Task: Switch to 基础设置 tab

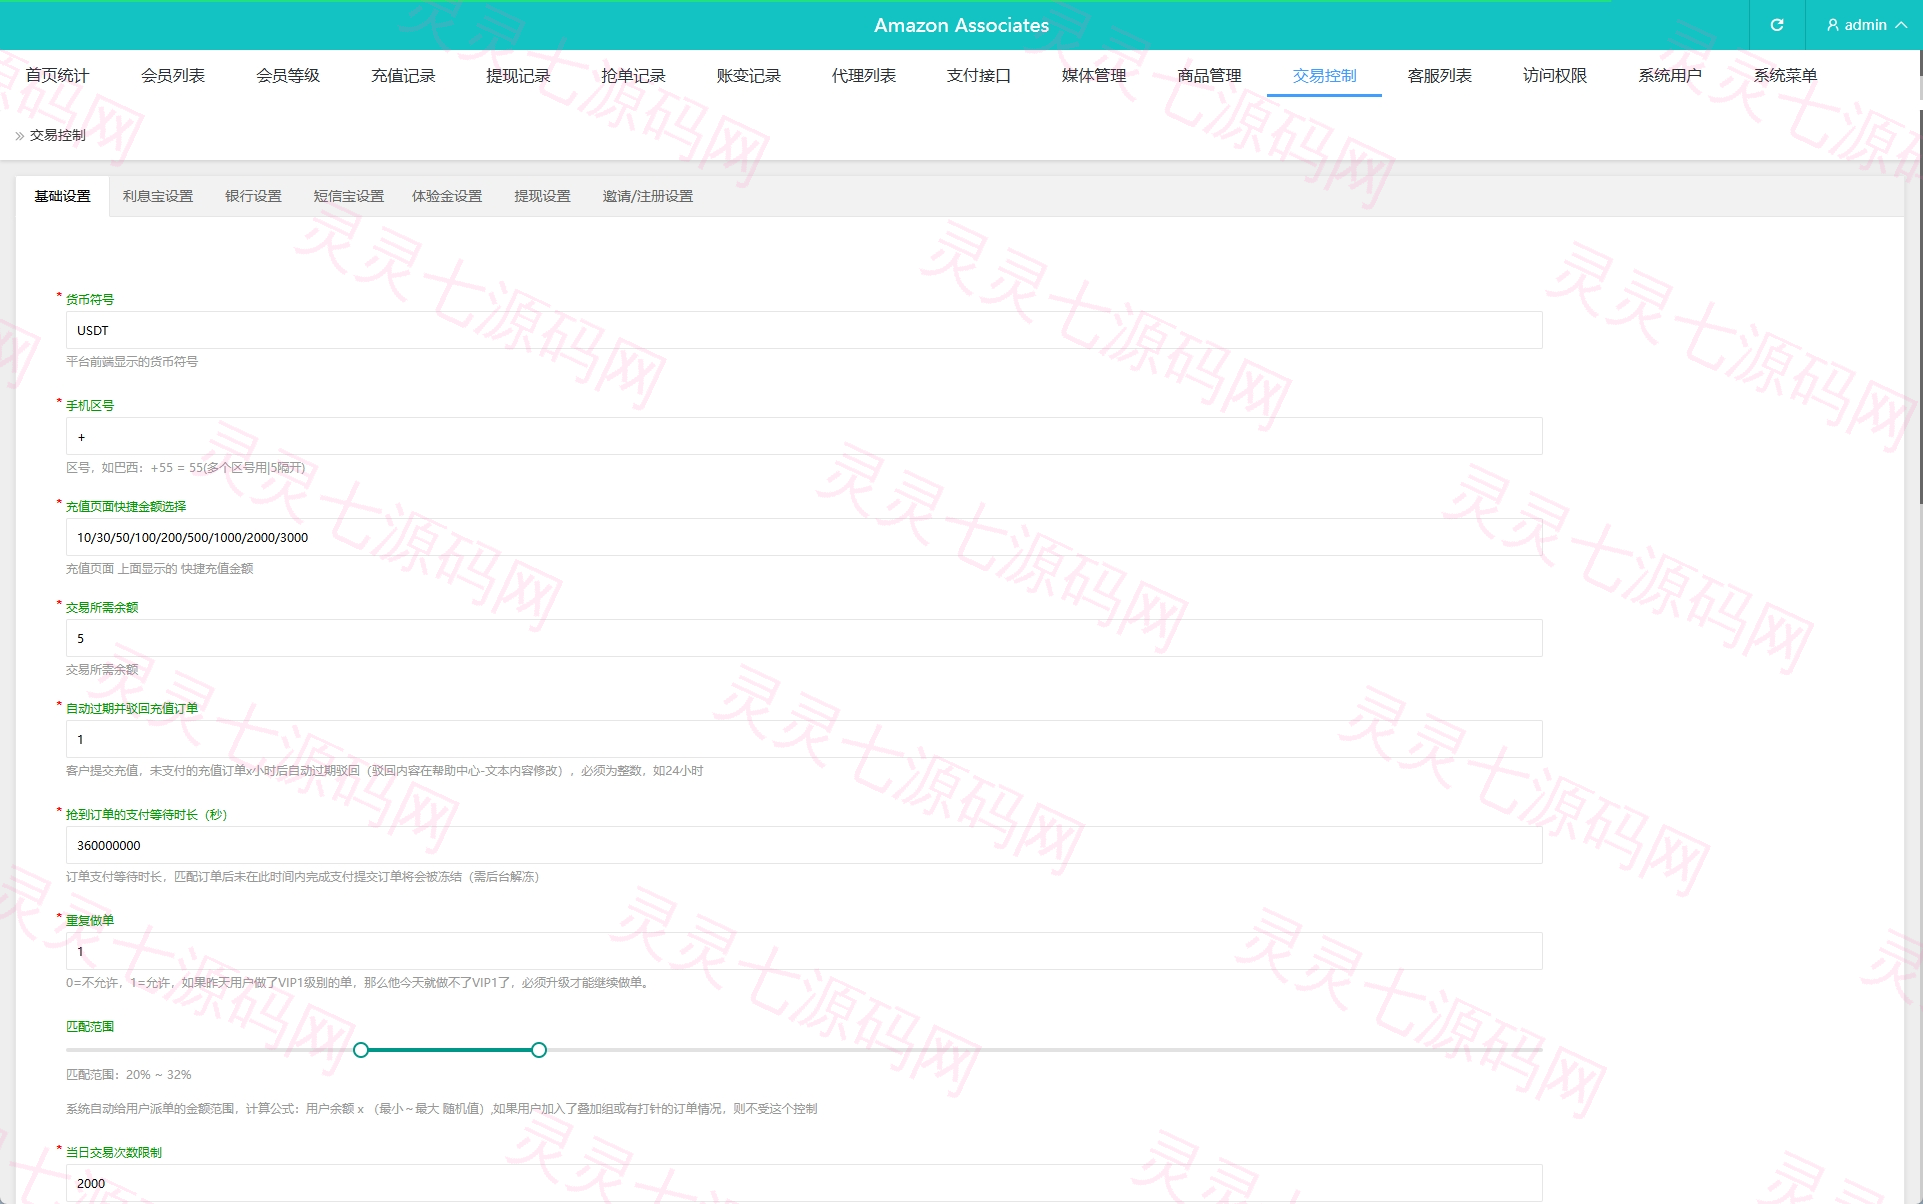Action: tap(63, 196)
